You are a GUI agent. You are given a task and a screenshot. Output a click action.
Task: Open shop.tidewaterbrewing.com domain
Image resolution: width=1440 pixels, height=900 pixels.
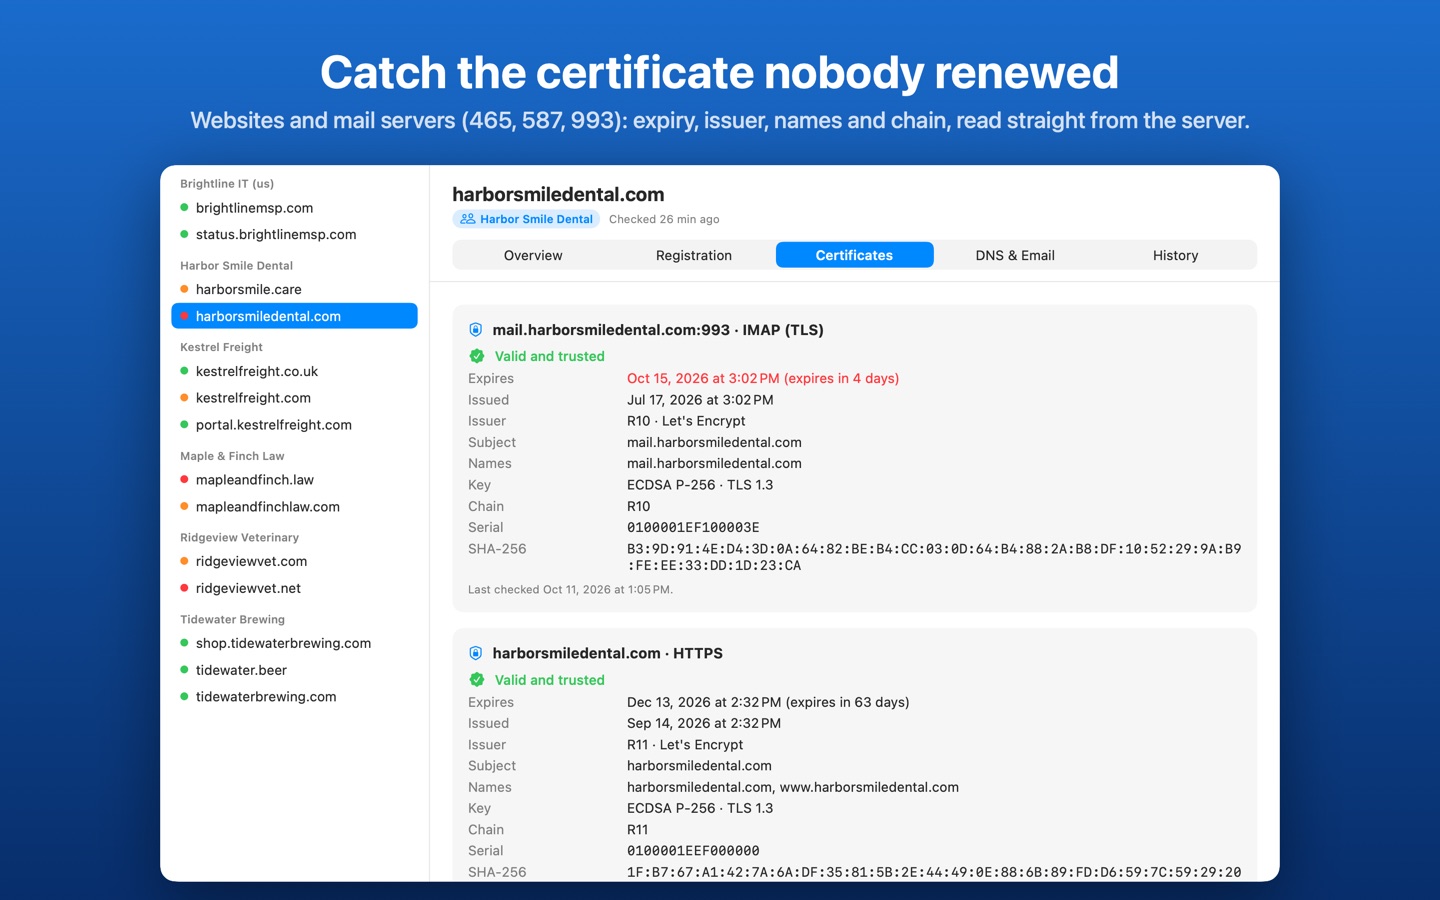(x=294, y=643)
